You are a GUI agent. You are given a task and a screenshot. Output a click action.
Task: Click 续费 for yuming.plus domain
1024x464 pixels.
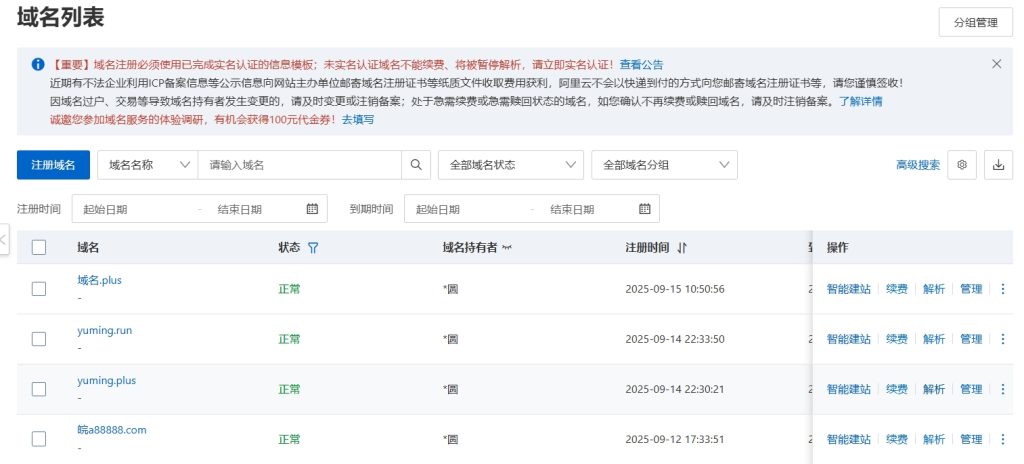(897, 389)
